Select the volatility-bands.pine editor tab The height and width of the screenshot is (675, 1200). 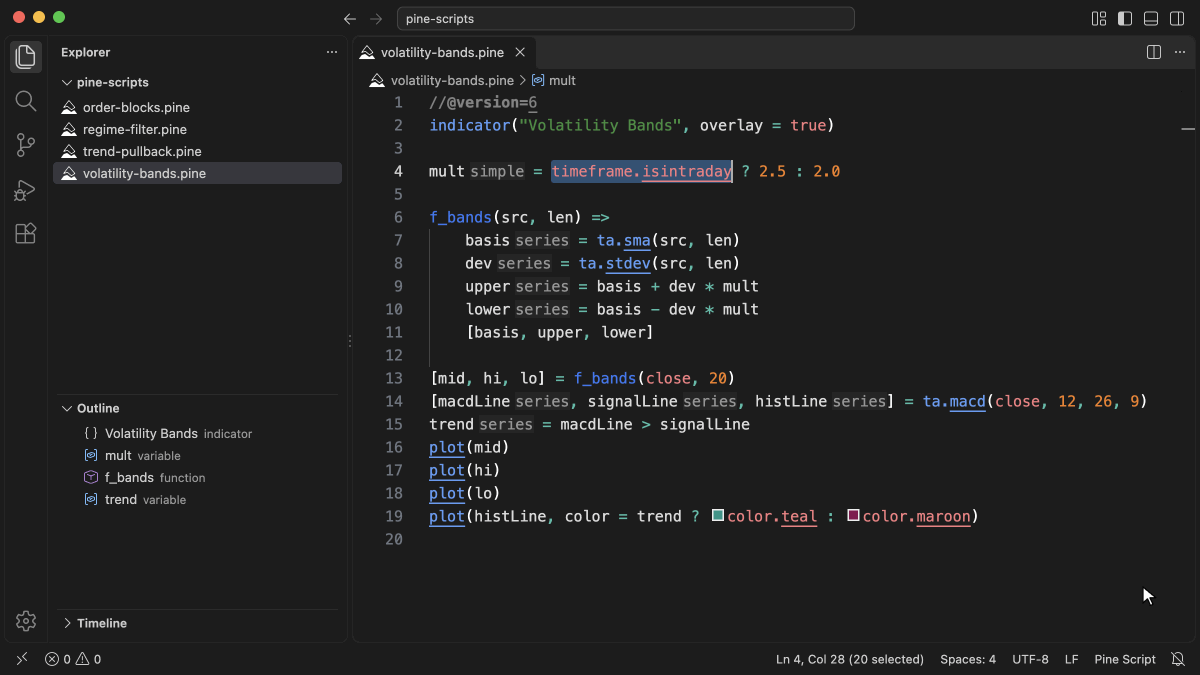click(443, 52)
